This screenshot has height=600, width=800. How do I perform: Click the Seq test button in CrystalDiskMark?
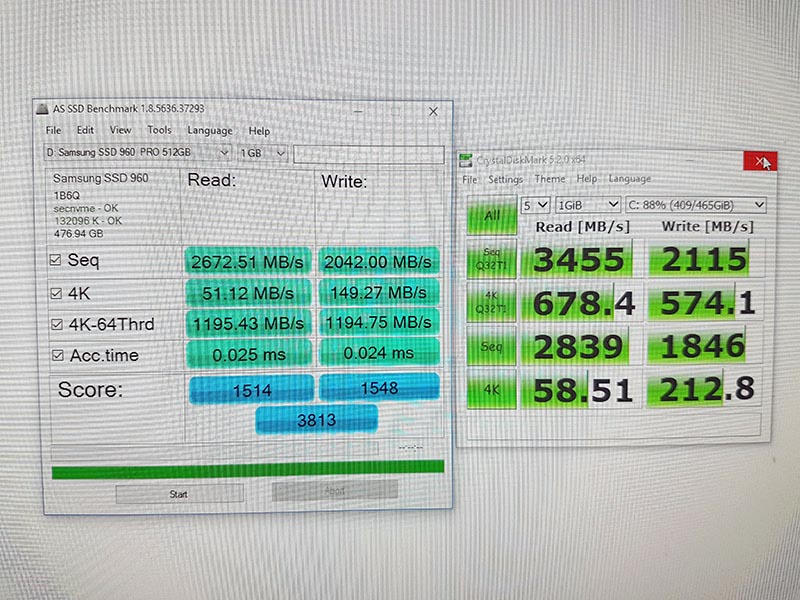(x=492, y=346)
